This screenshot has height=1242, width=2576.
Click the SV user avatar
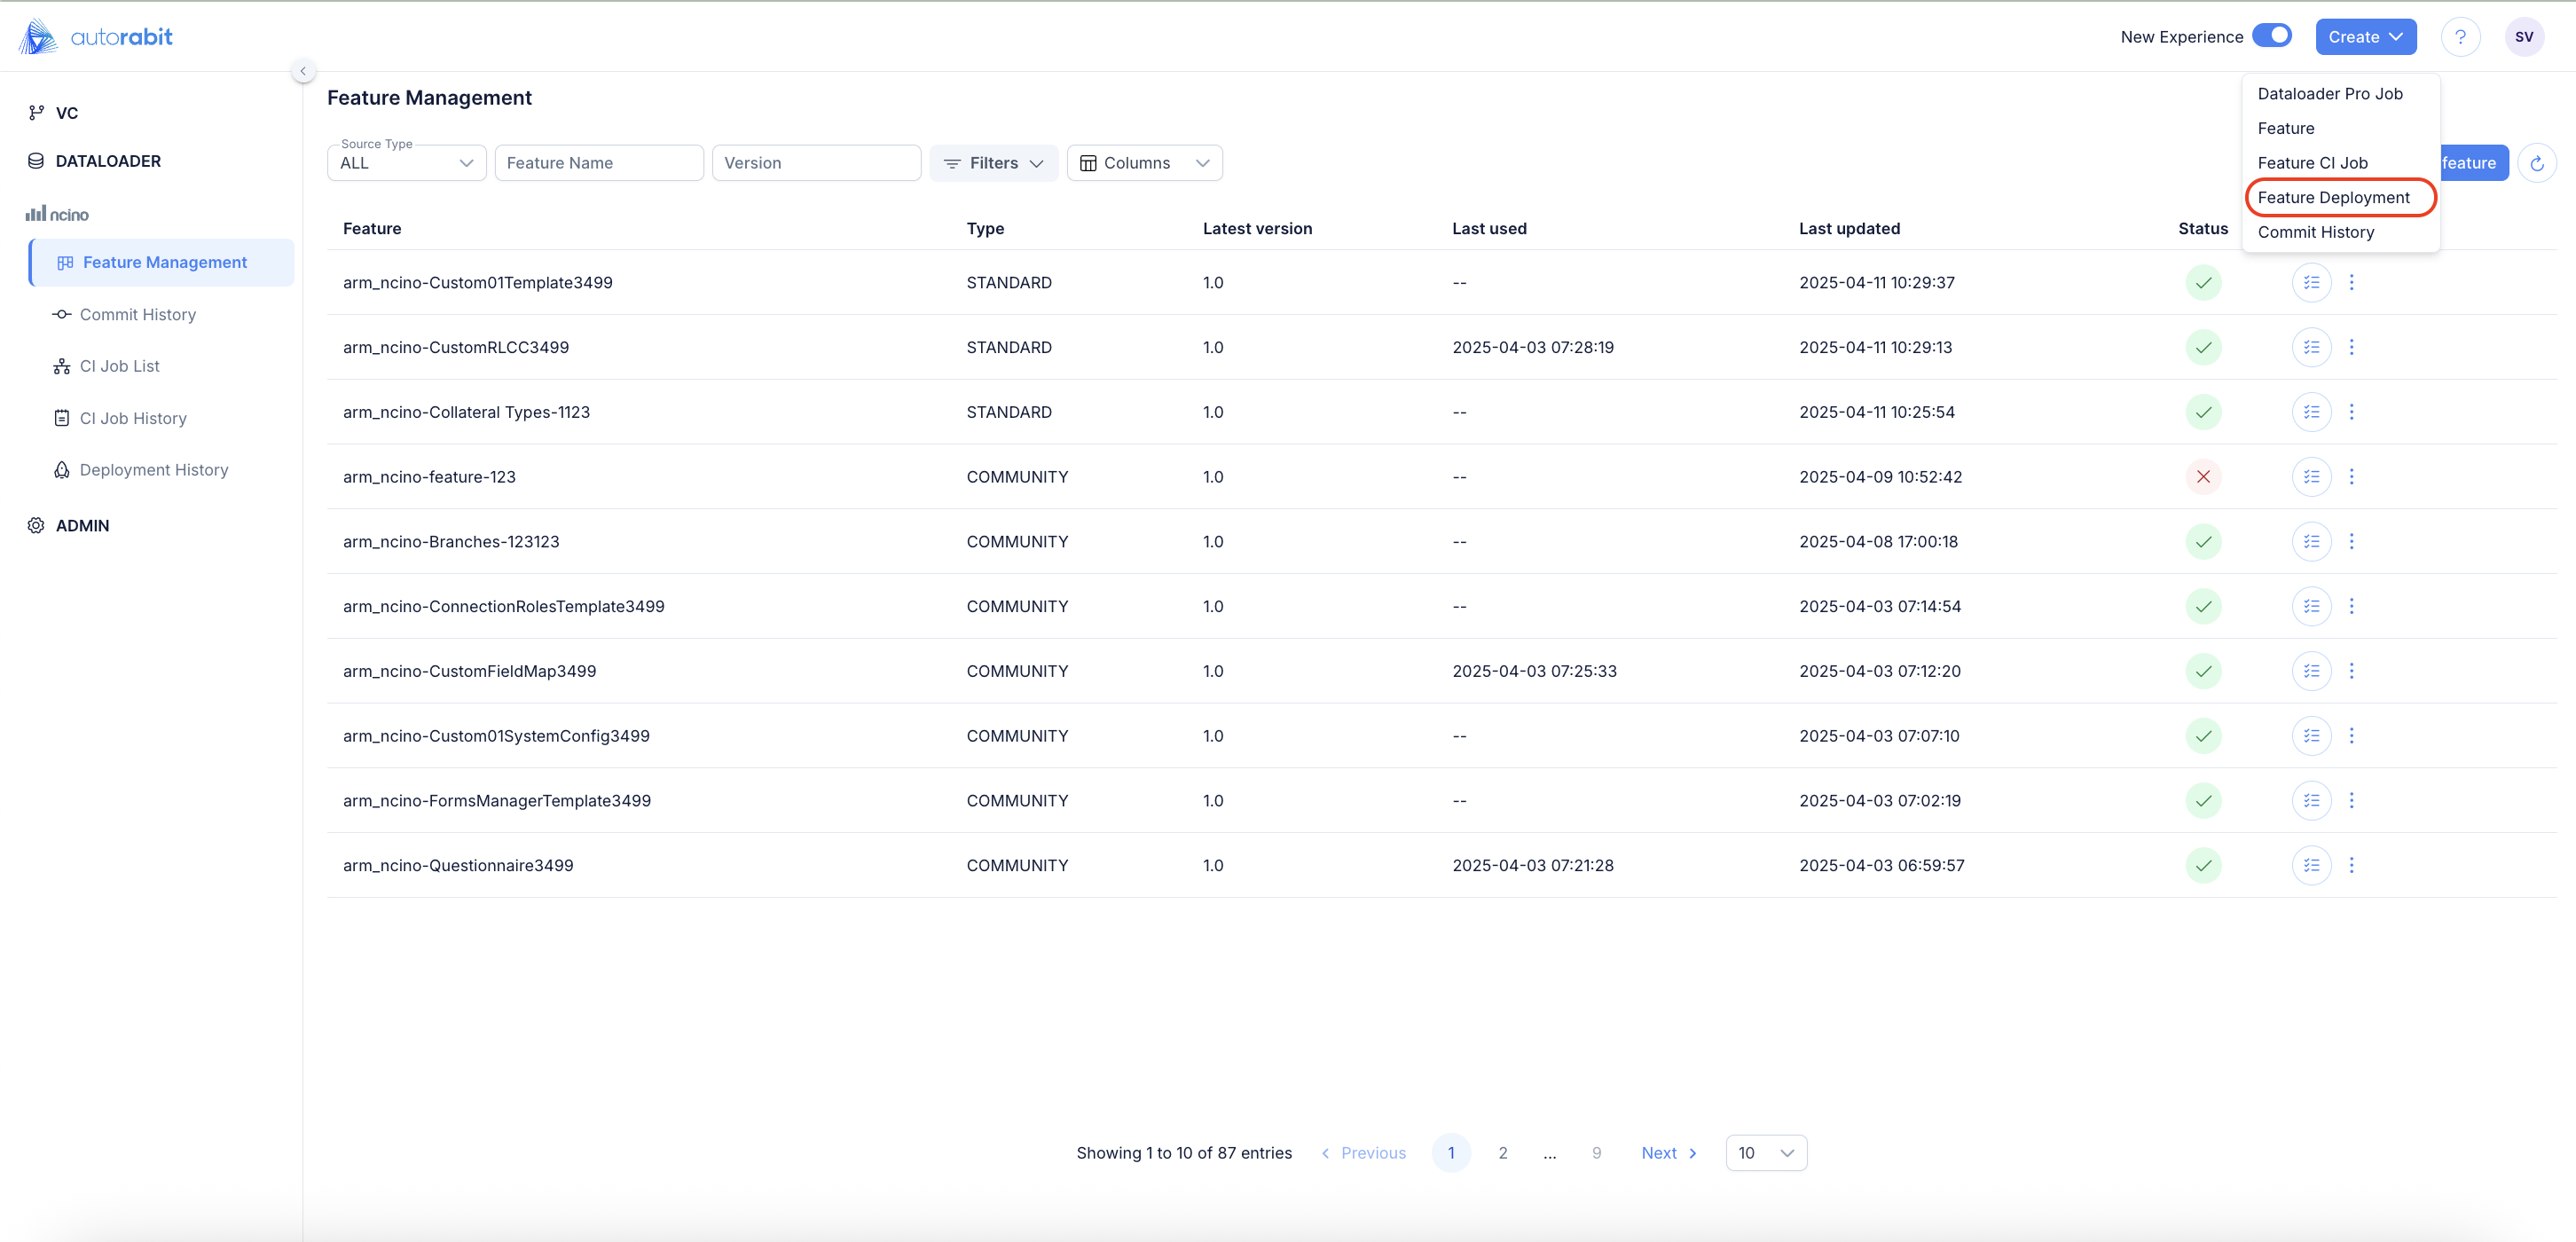tap(2523, 37)
